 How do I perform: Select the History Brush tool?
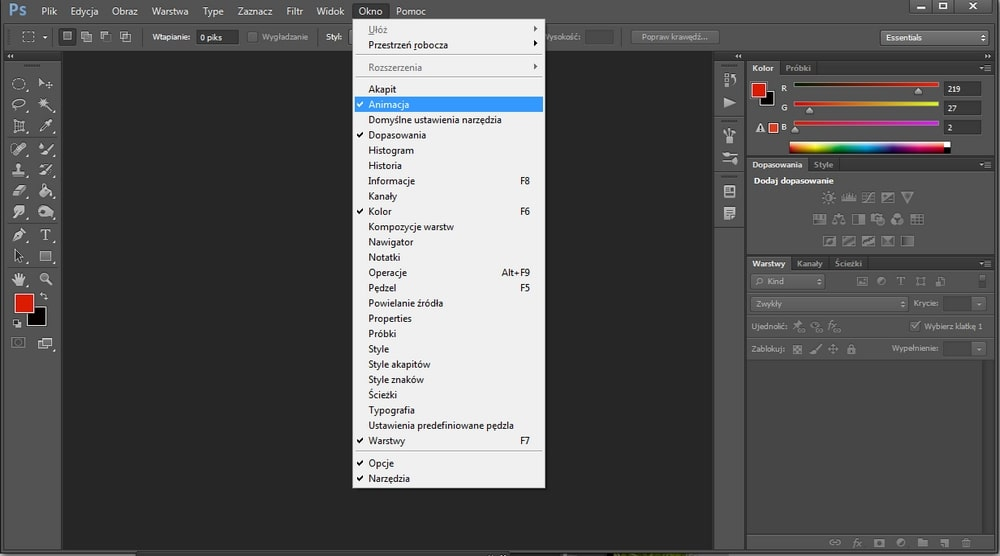(45, 170)
